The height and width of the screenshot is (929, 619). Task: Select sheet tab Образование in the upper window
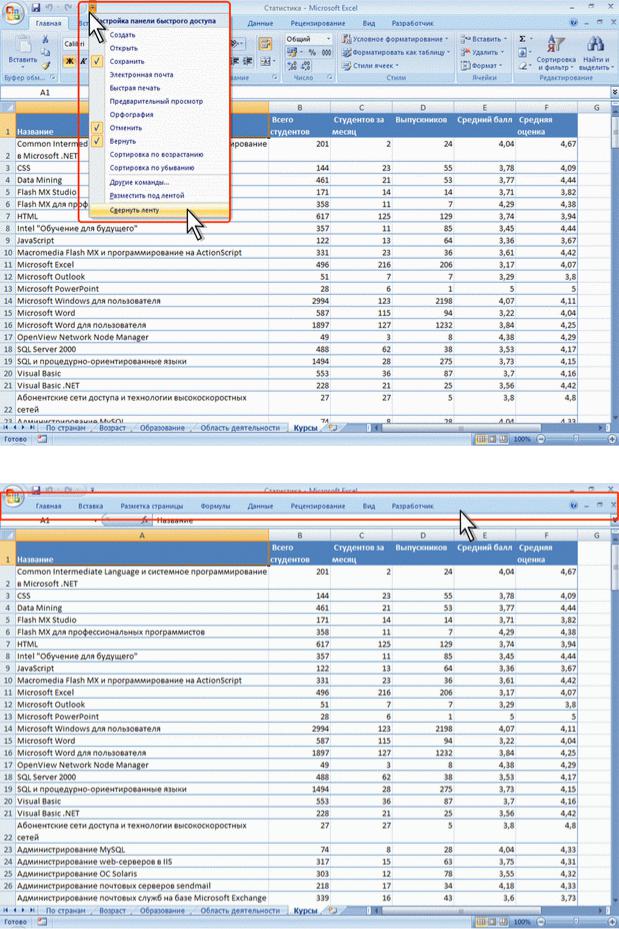(162, 428)
